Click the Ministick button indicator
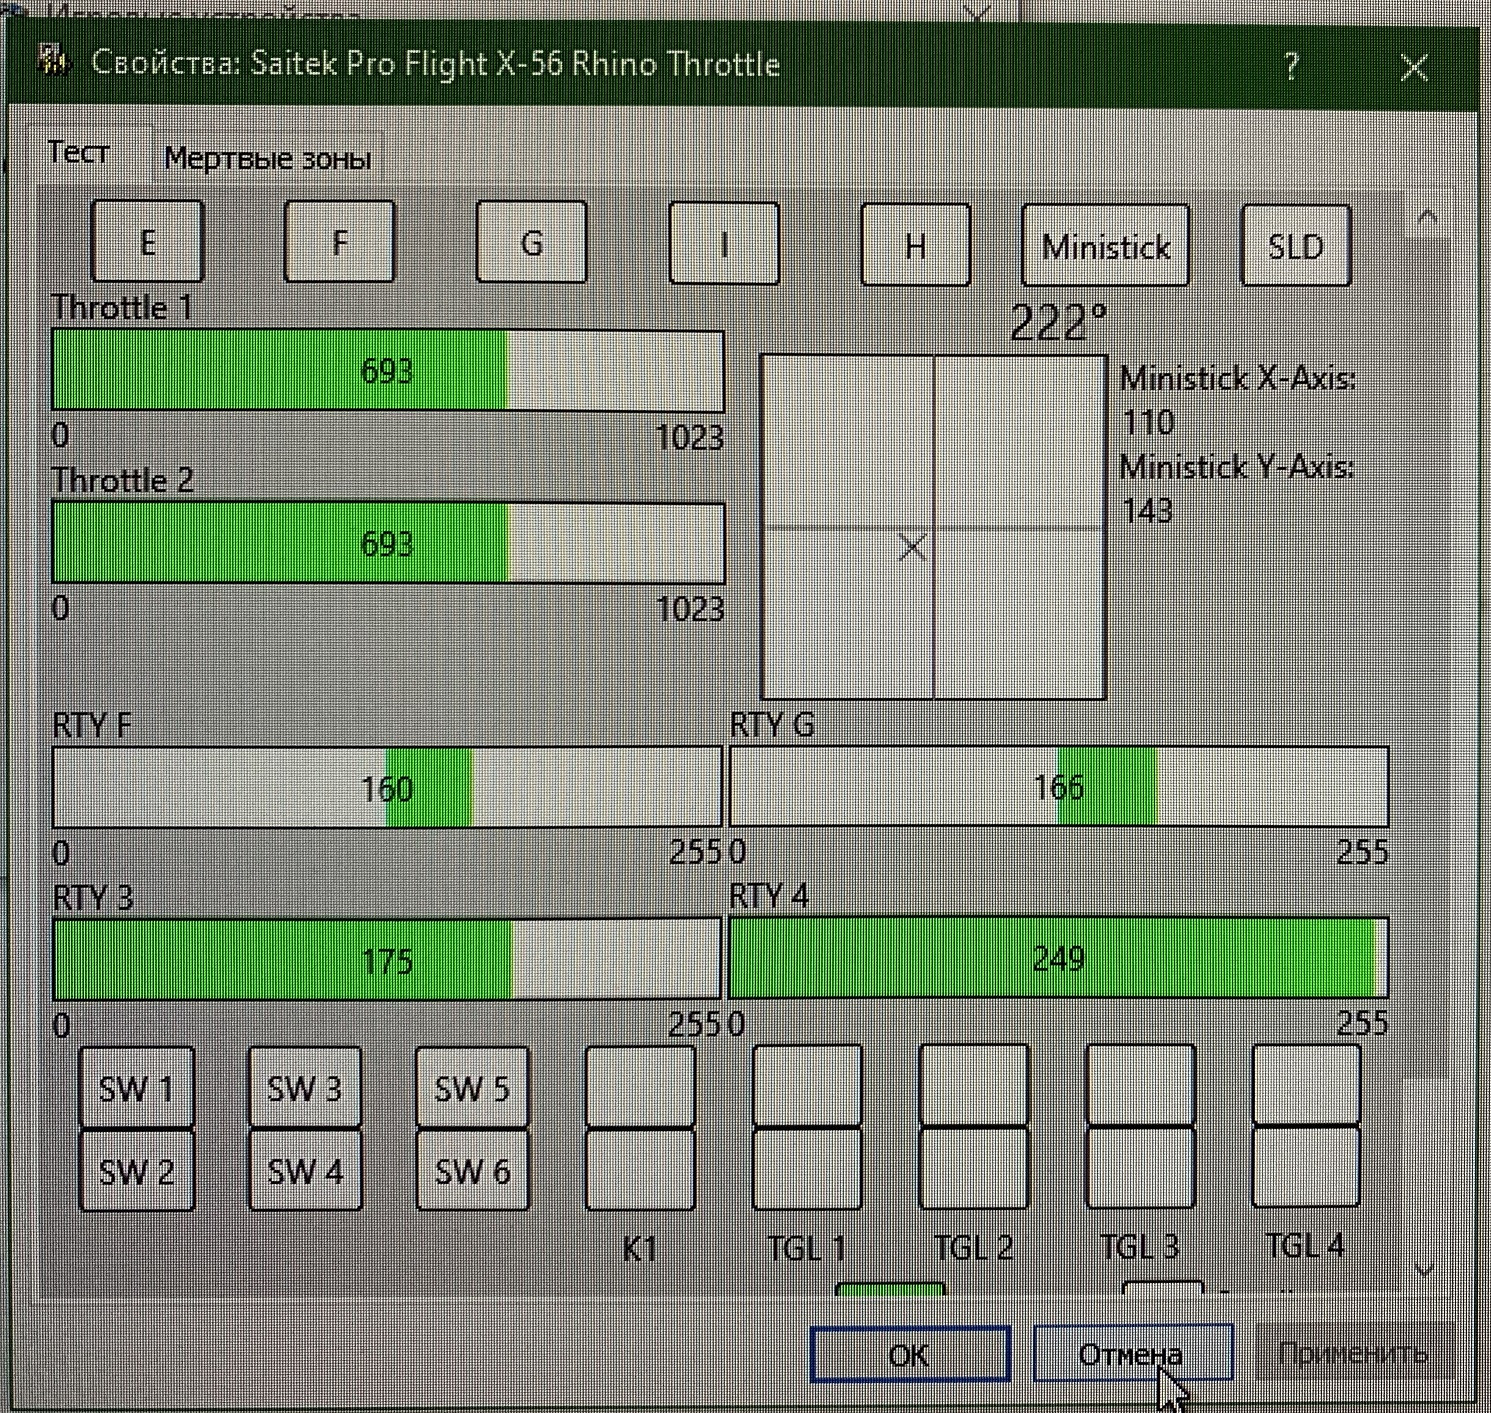The height and width of the screenshot is (1413, 1491). [x=1106, y=246]
